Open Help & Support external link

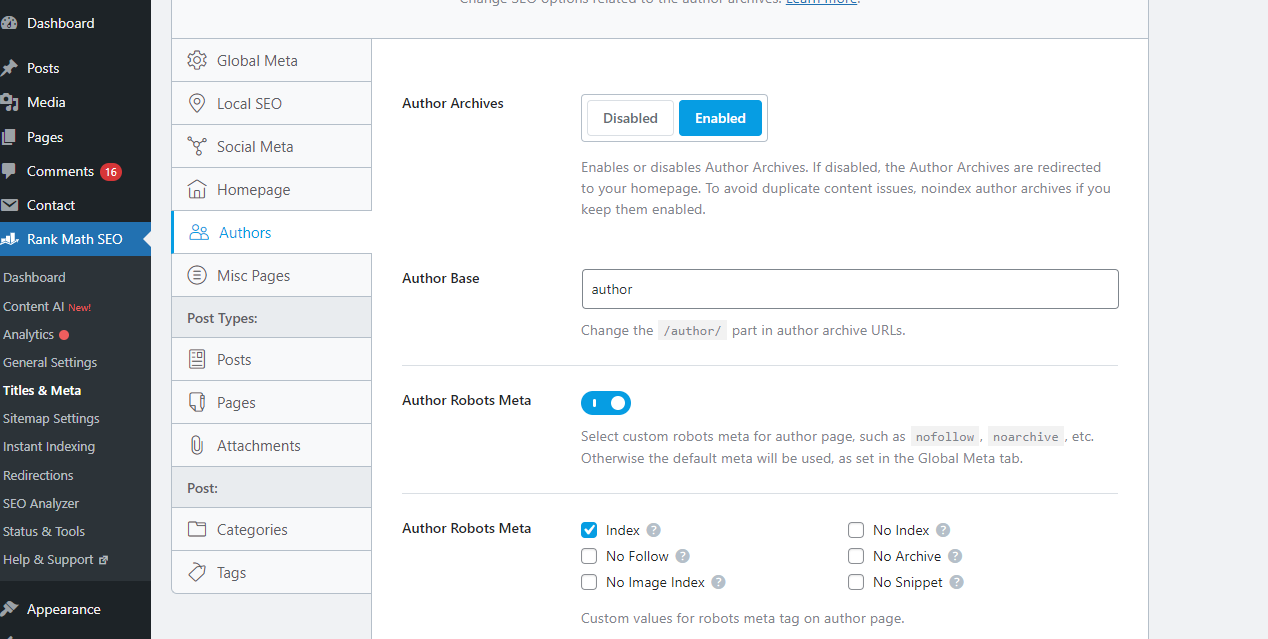tap(55, 560)
